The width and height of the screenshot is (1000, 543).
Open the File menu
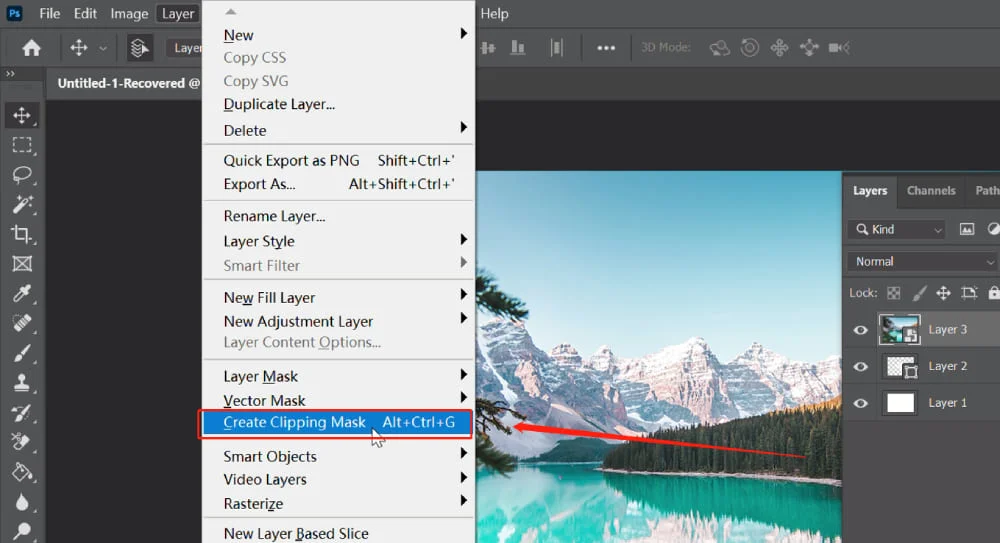pos(49,13)
